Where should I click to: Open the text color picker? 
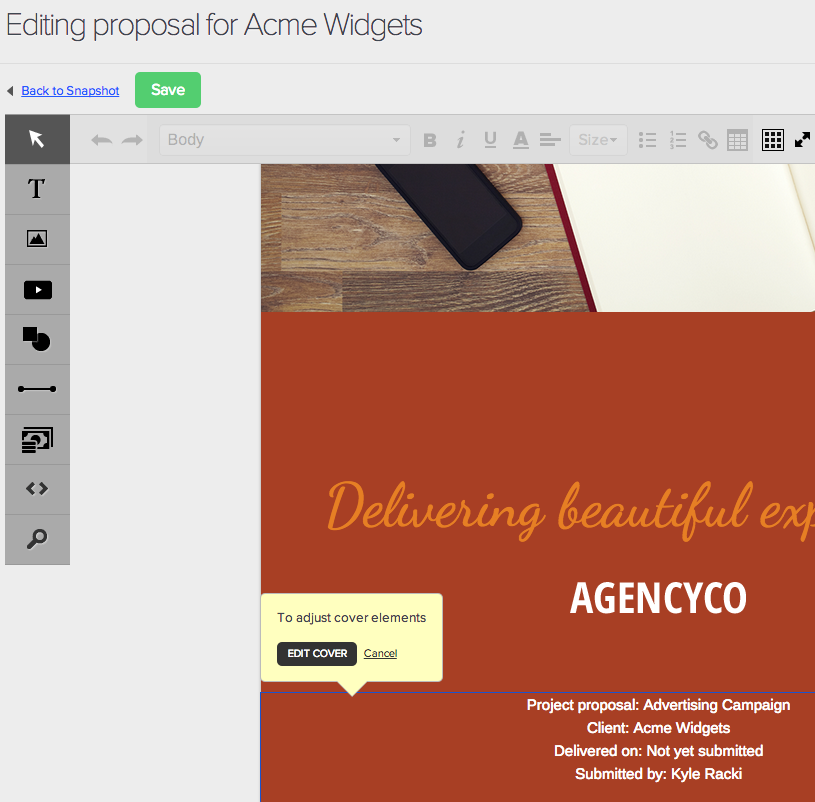pyautogui.click(x=520, y=140)
